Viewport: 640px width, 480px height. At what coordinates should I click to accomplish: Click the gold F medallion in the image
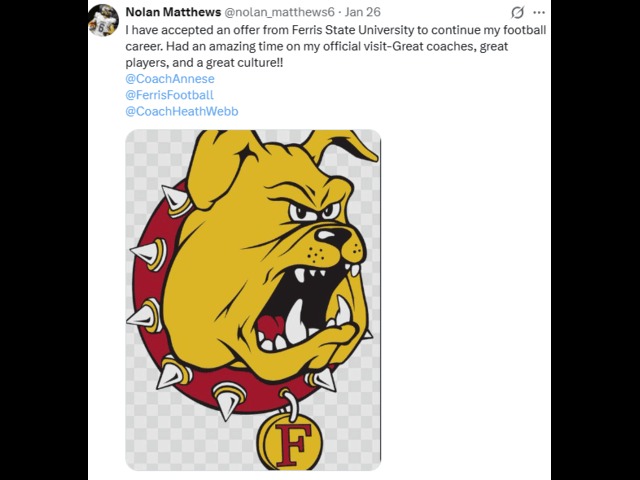(292, 440)
